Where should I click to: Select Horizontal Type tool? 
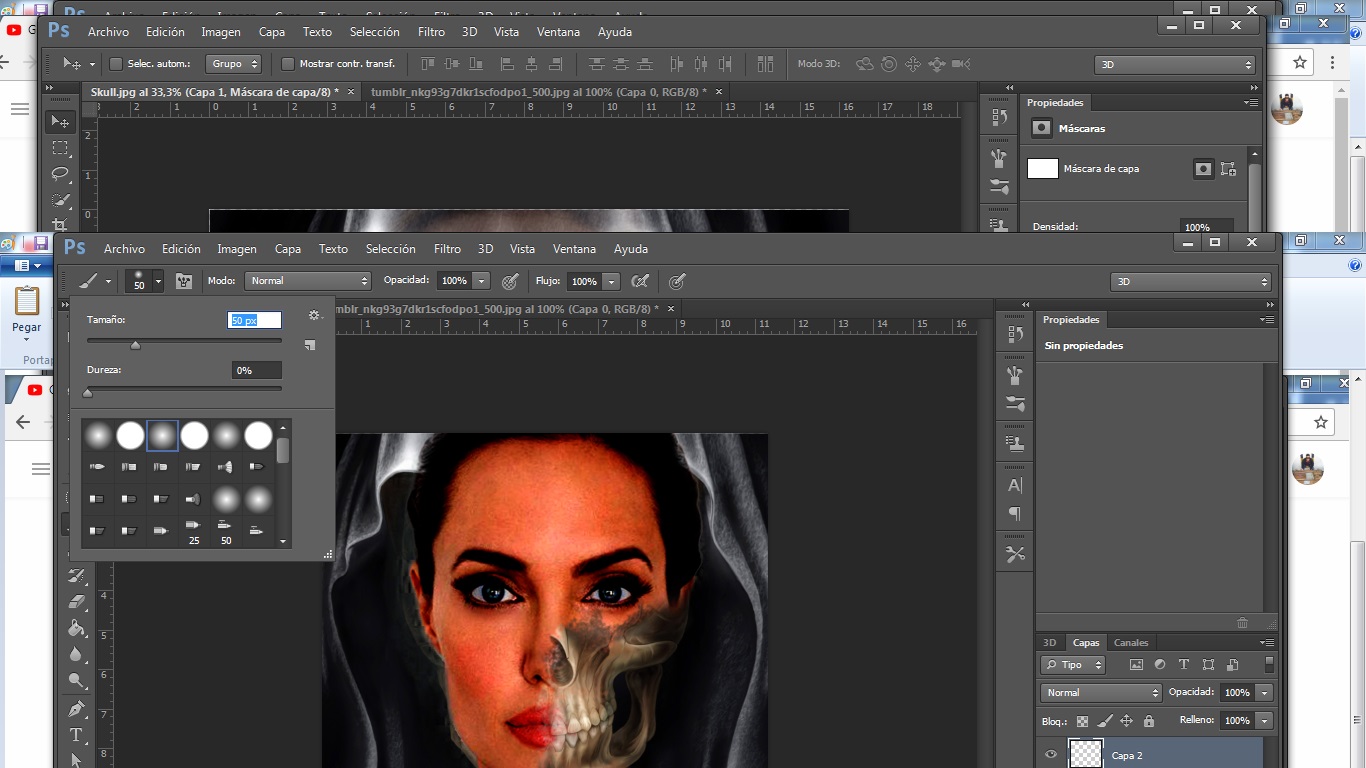(x=77, y=735)
